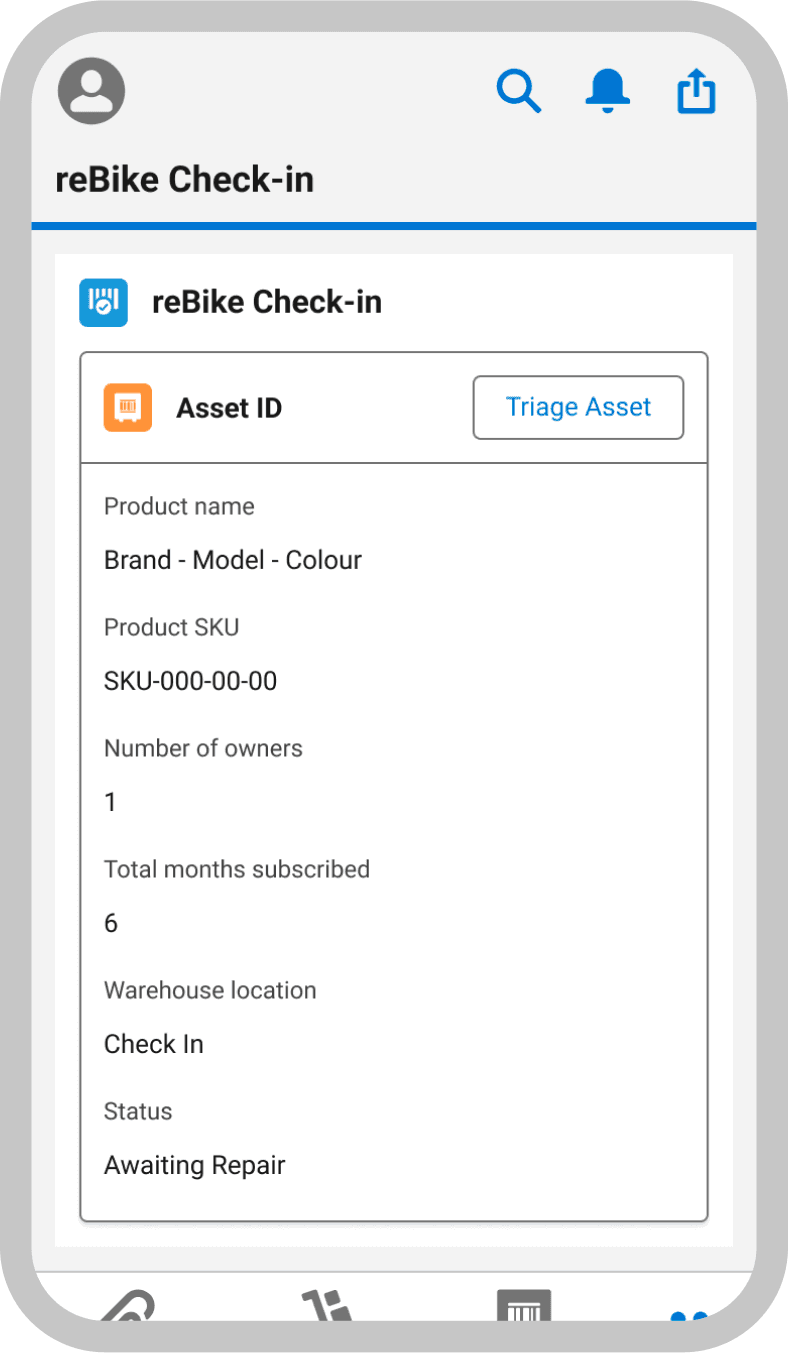Open search using the magnifier icon

pos(519,90)
